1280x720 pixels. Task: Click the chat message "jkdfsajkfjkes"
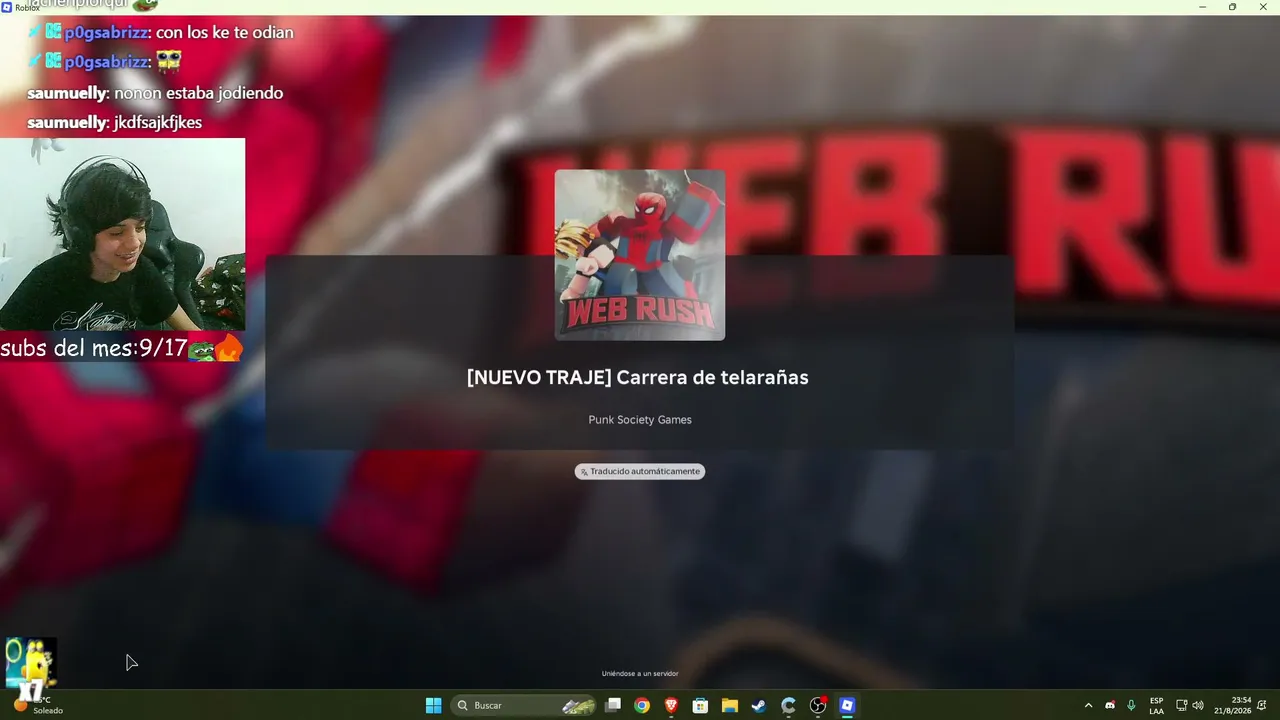tap(158, 122)
